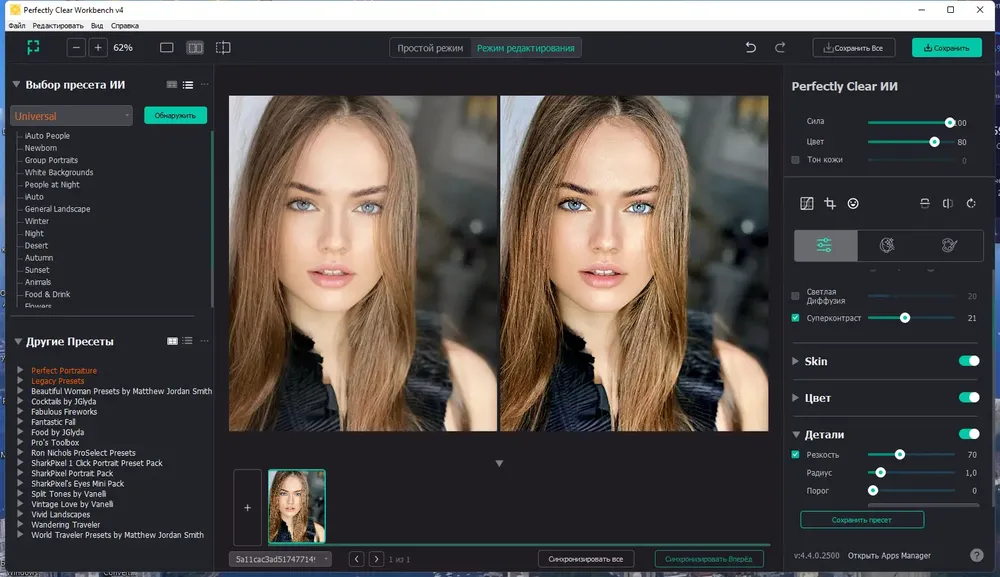Click the redo arrow in top toolbar
Viewport: 1000px width, 577px height.
(779, 48)
